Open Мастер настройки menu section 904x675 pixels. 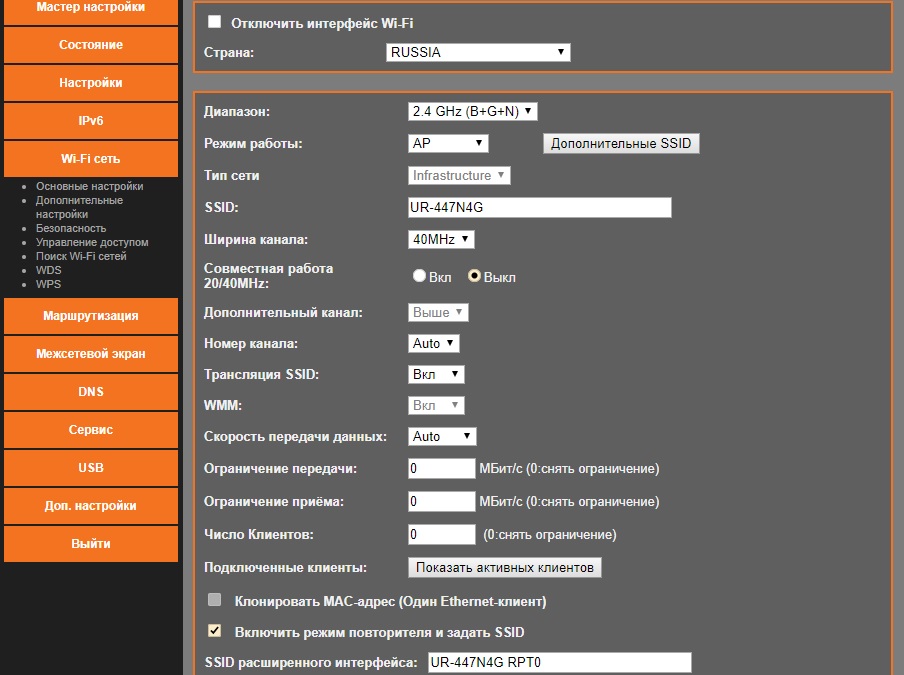(91, 10)
